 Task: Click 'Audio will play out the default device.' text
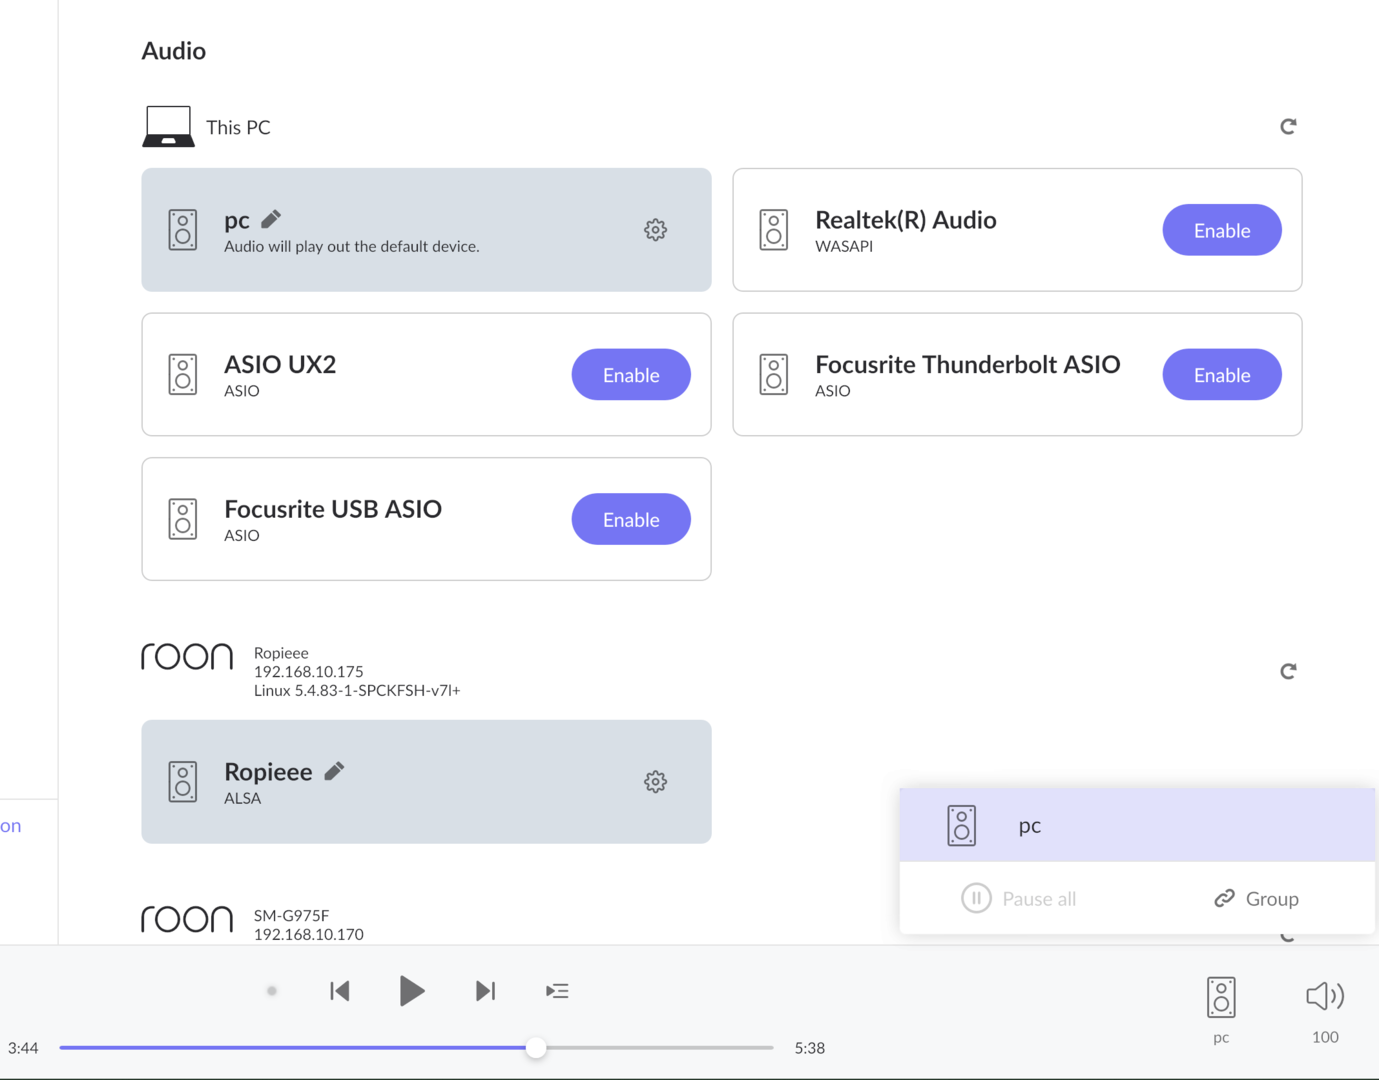(352, 247)
